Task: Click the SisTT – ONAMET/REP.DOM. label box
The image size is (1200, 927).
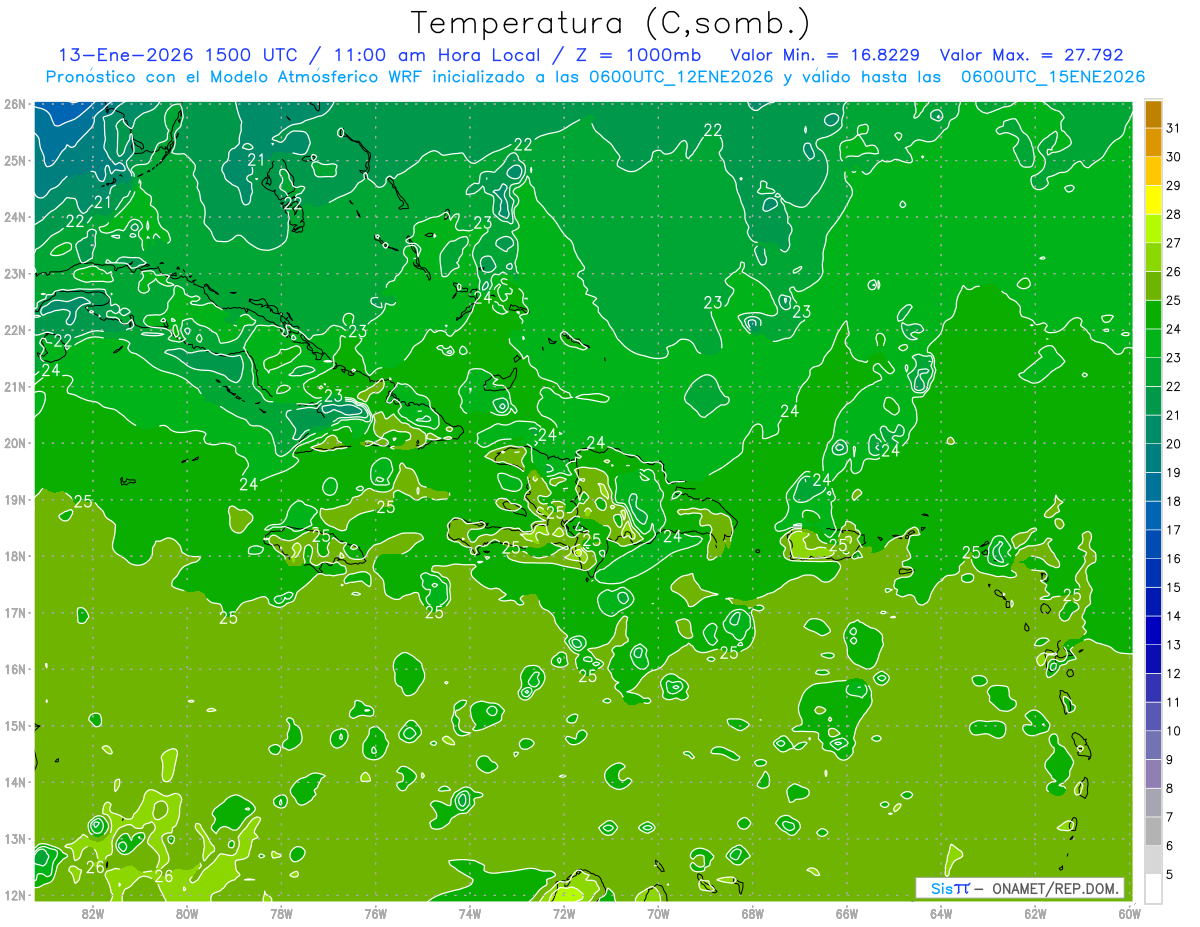Action: (x=1020, y=888)
